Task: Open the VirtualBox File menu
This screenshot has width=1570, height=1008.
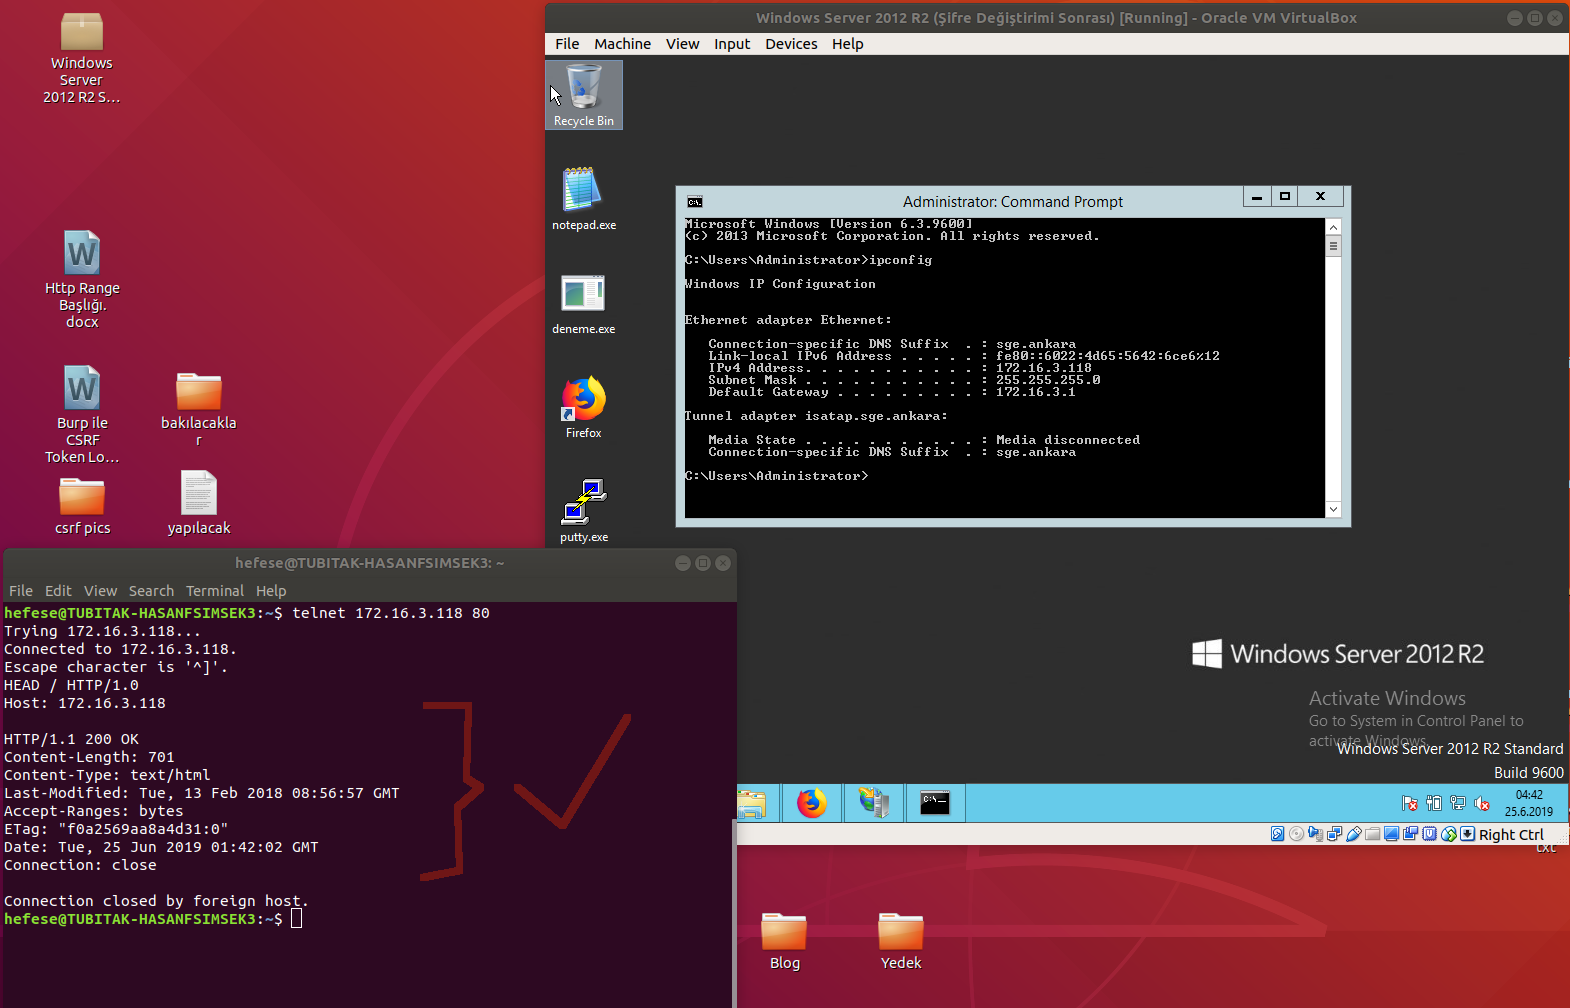Action: point(567,44)
